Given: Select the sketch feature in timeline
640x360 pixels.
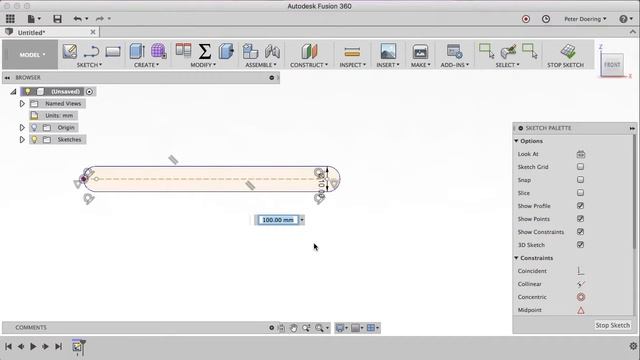Looking at the screenshot, I should (x=77, y=347).
